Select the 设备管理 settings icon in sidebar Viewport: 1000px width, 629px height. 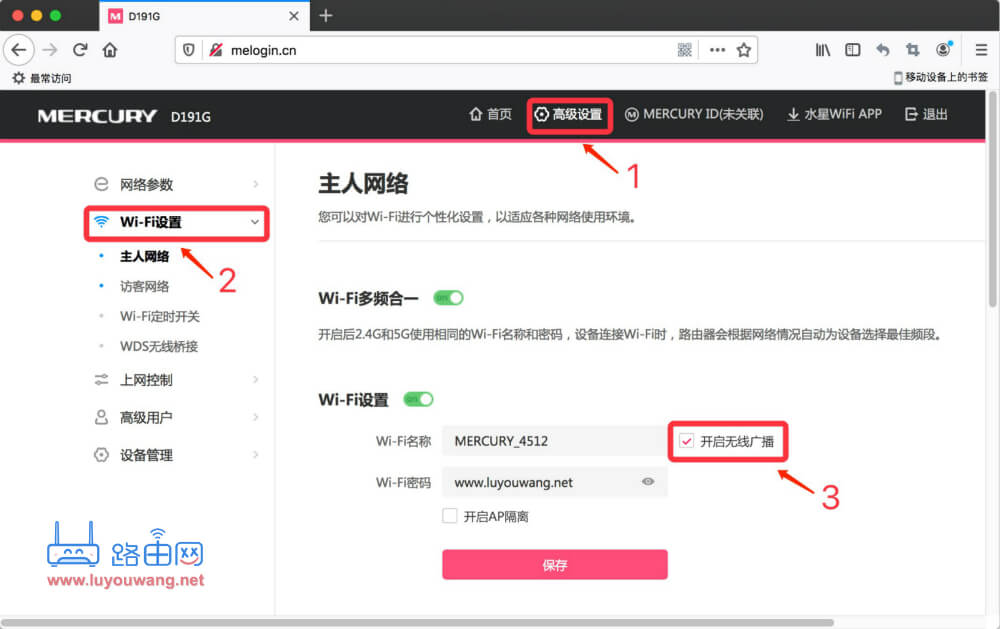[100, 455]
